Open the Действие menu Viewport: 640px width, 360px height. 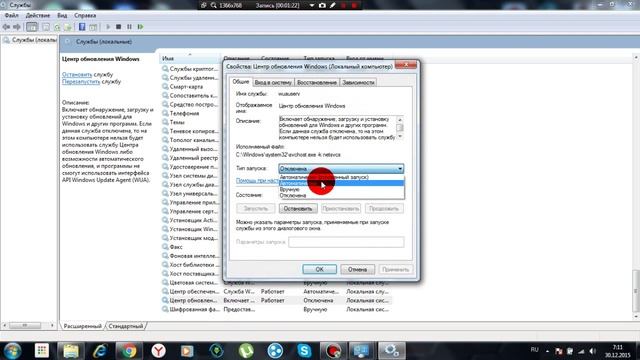[38, 16]
